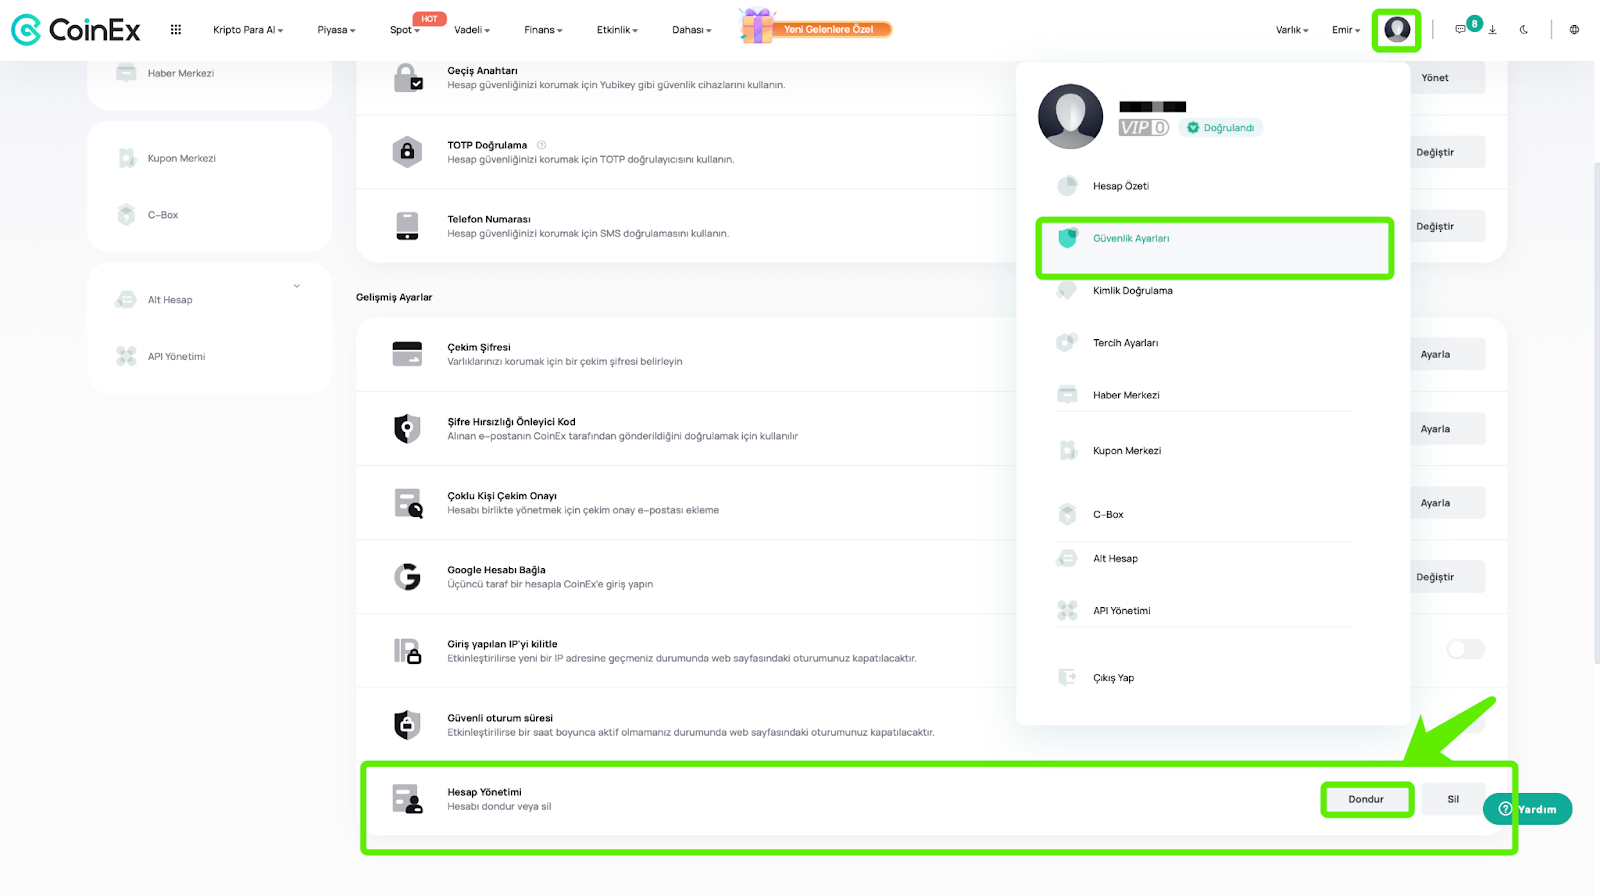The image size is (1600, 896).
Task: Click the Çoklu Kişi Çekim Onayı icon
Action: (x=408, y=503)
